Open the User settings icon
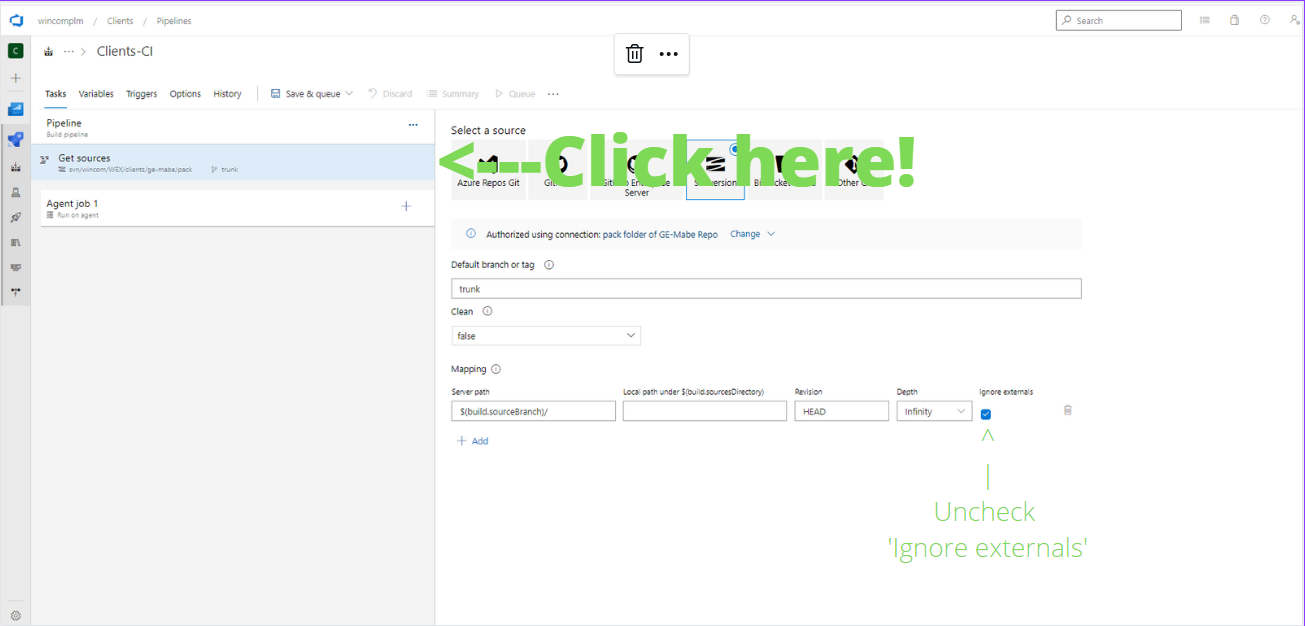Screen dimensions: 1305x626 1295,20
